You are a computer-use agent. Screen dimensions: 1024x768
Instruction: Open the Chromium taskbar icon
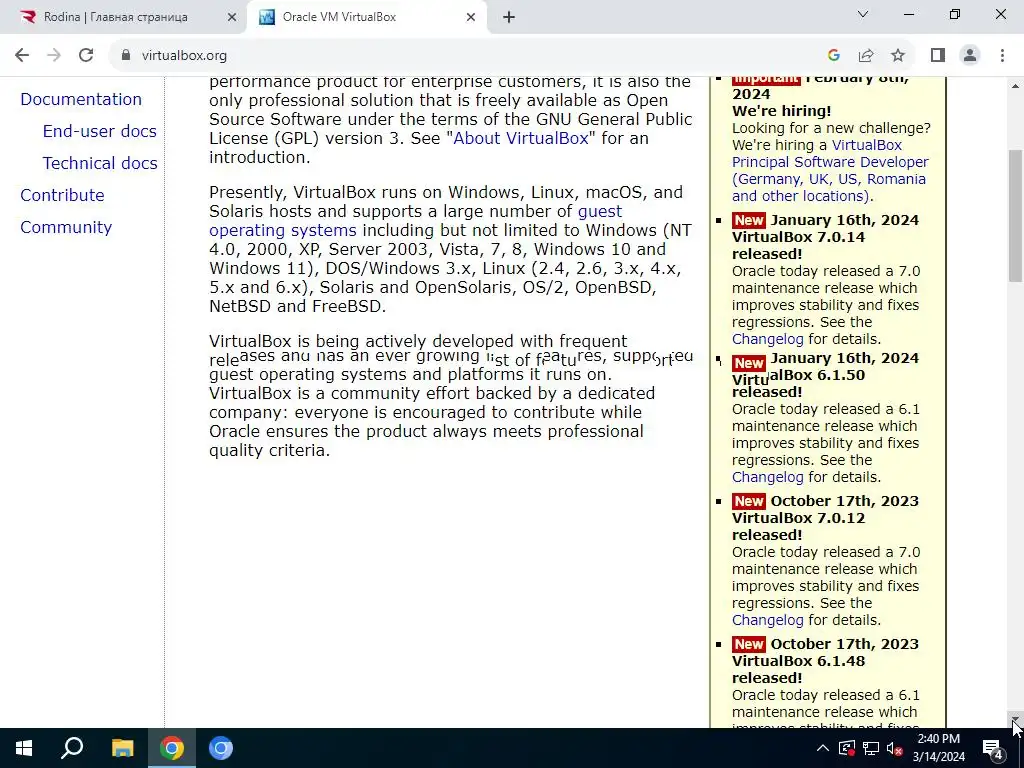click(x=221, y=748)
